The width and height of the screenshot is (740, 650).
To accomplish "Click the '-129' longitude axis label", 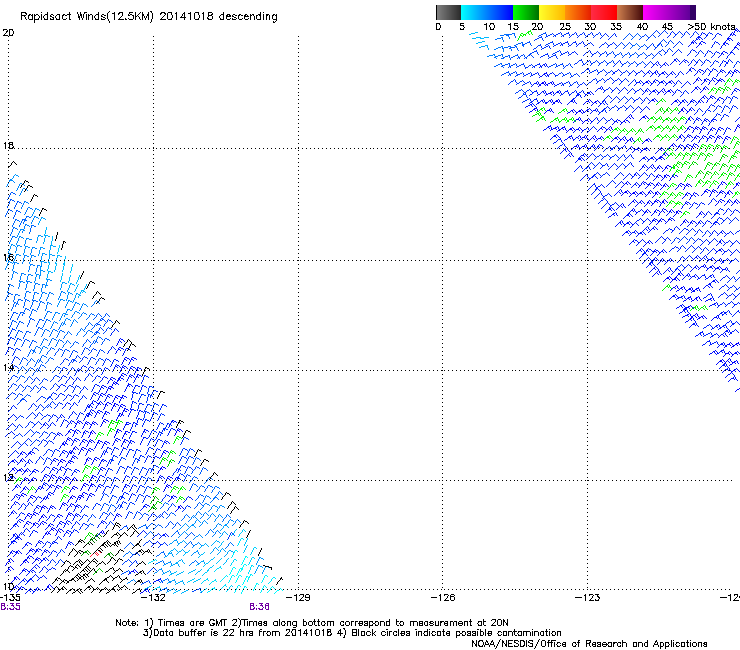I will click(298, 598).
